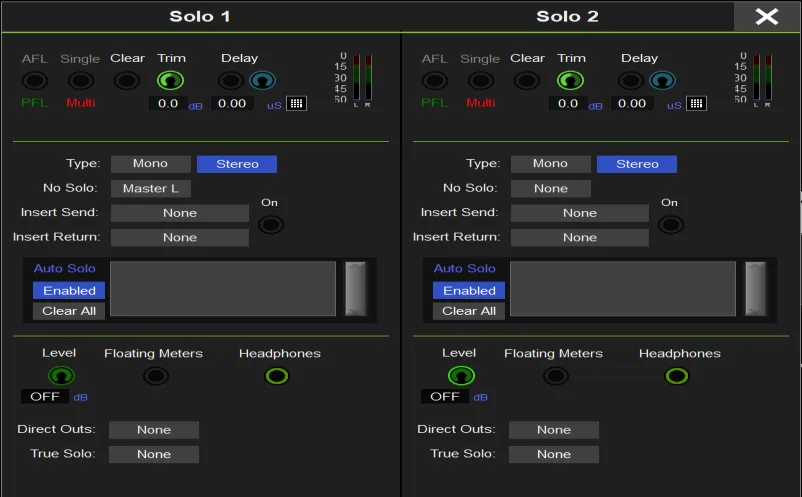
Task: Click the Auto Solo list scrollbar in Solo 2
Action: coord(756,289)
